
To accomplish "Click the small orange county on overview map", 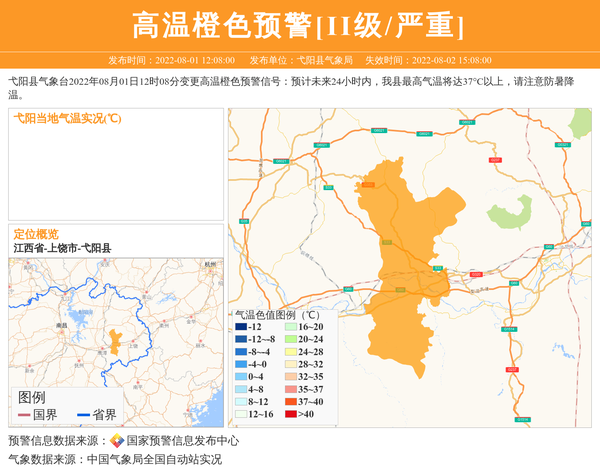I will pos(116,341).
